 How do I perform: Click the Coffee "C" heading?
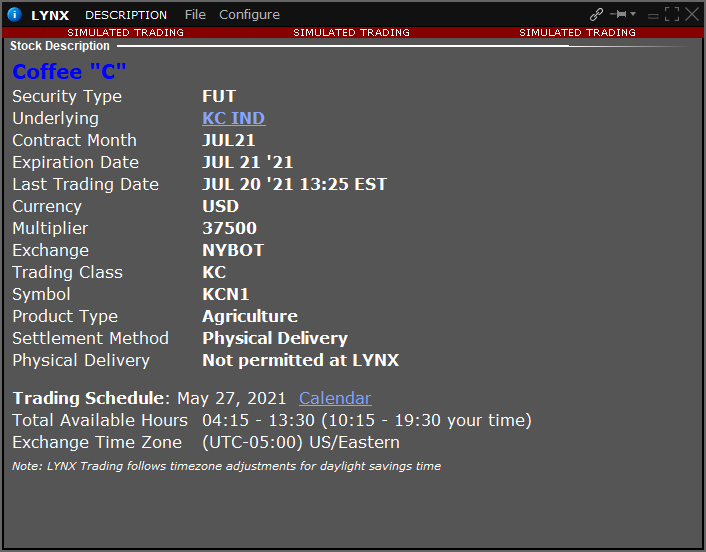pos(69,72)
